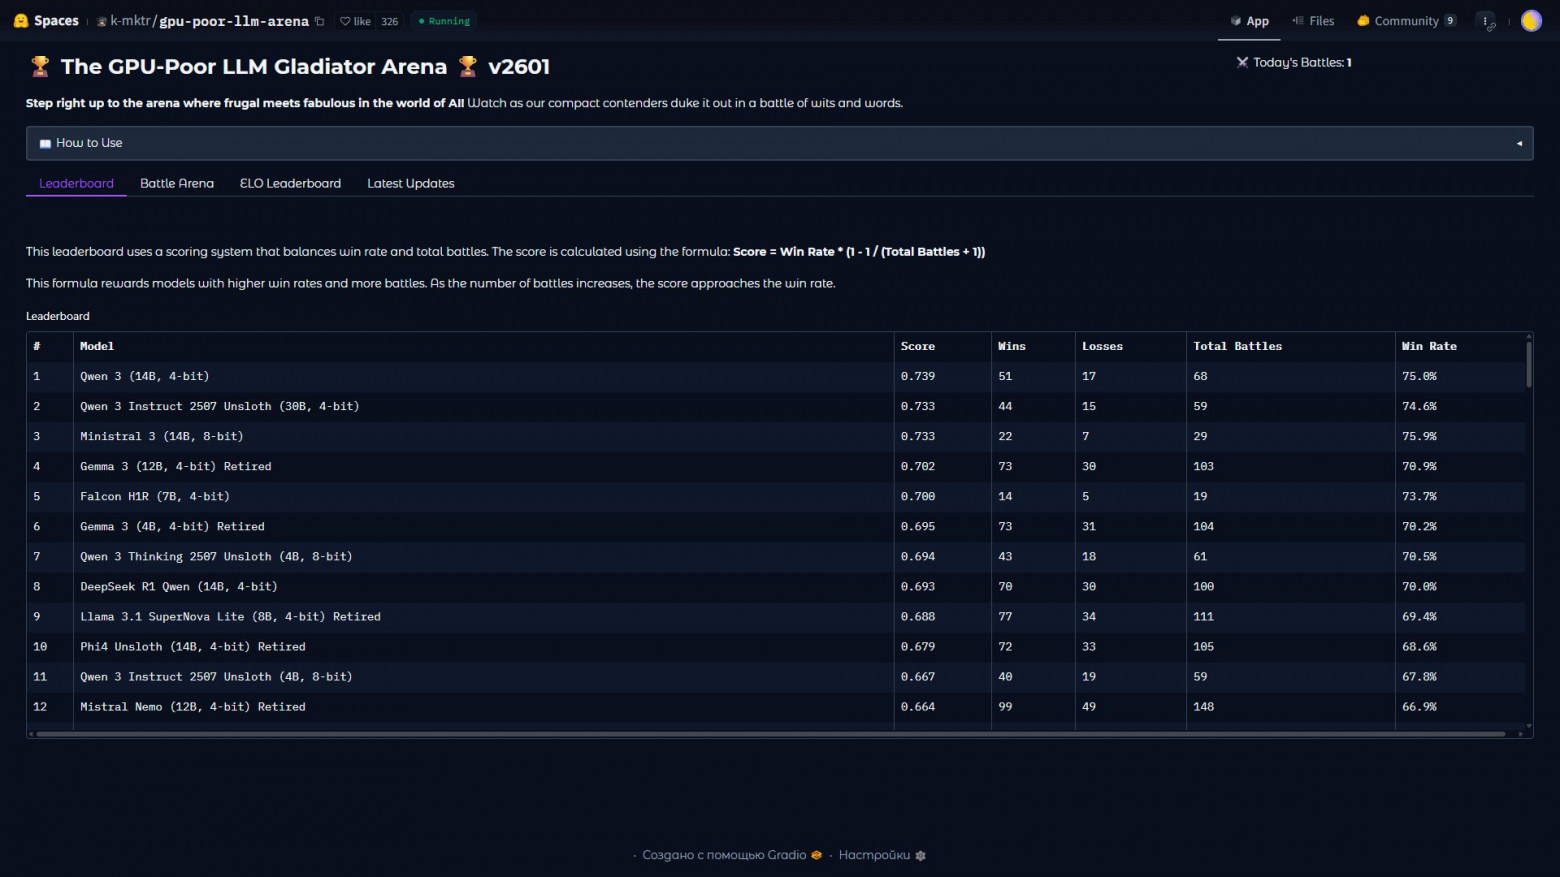Open the three-dot space options menu
Screen dimensions: 1560x877
click(x=1486, y=21)
